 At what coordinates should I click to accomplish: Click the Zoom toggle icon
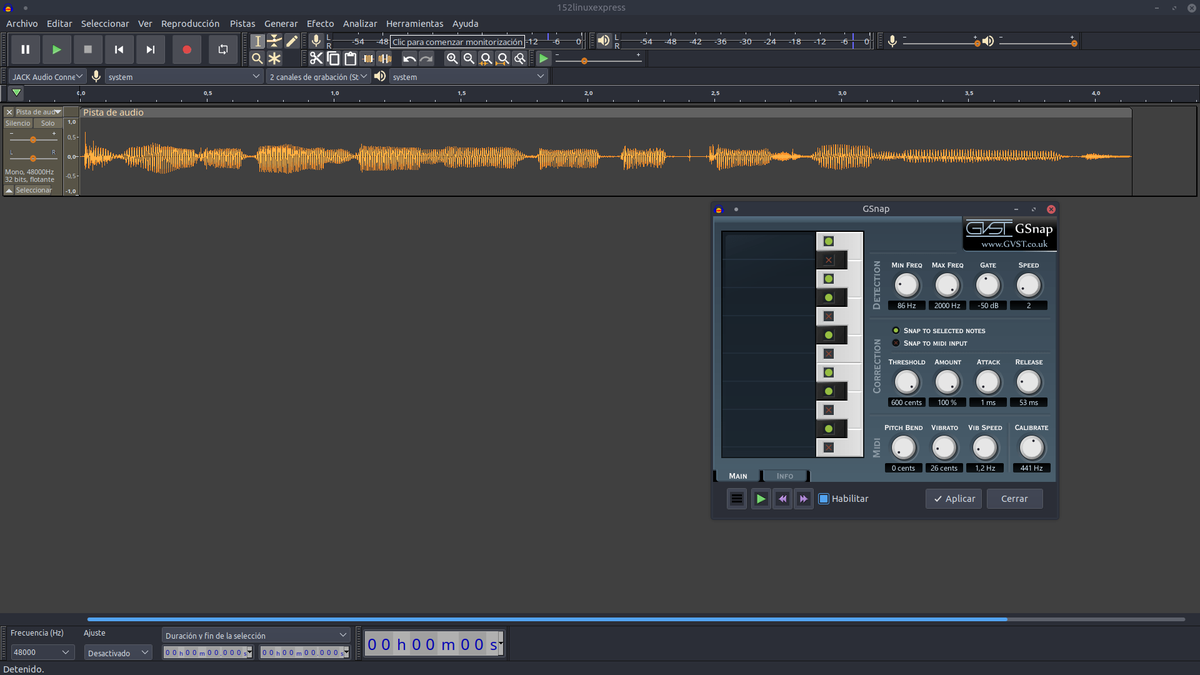(520, 59)
